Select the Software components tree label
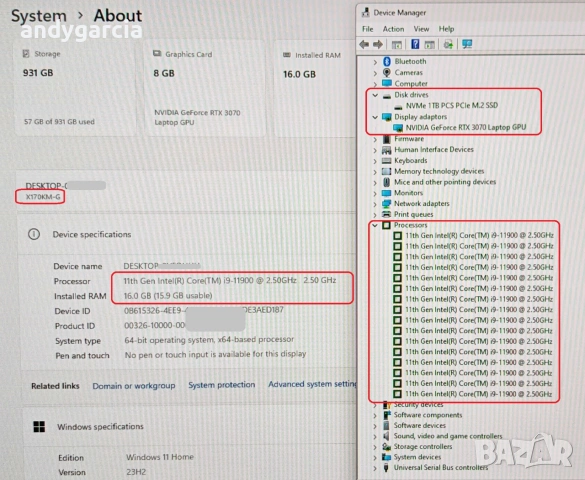 point(428,415)
